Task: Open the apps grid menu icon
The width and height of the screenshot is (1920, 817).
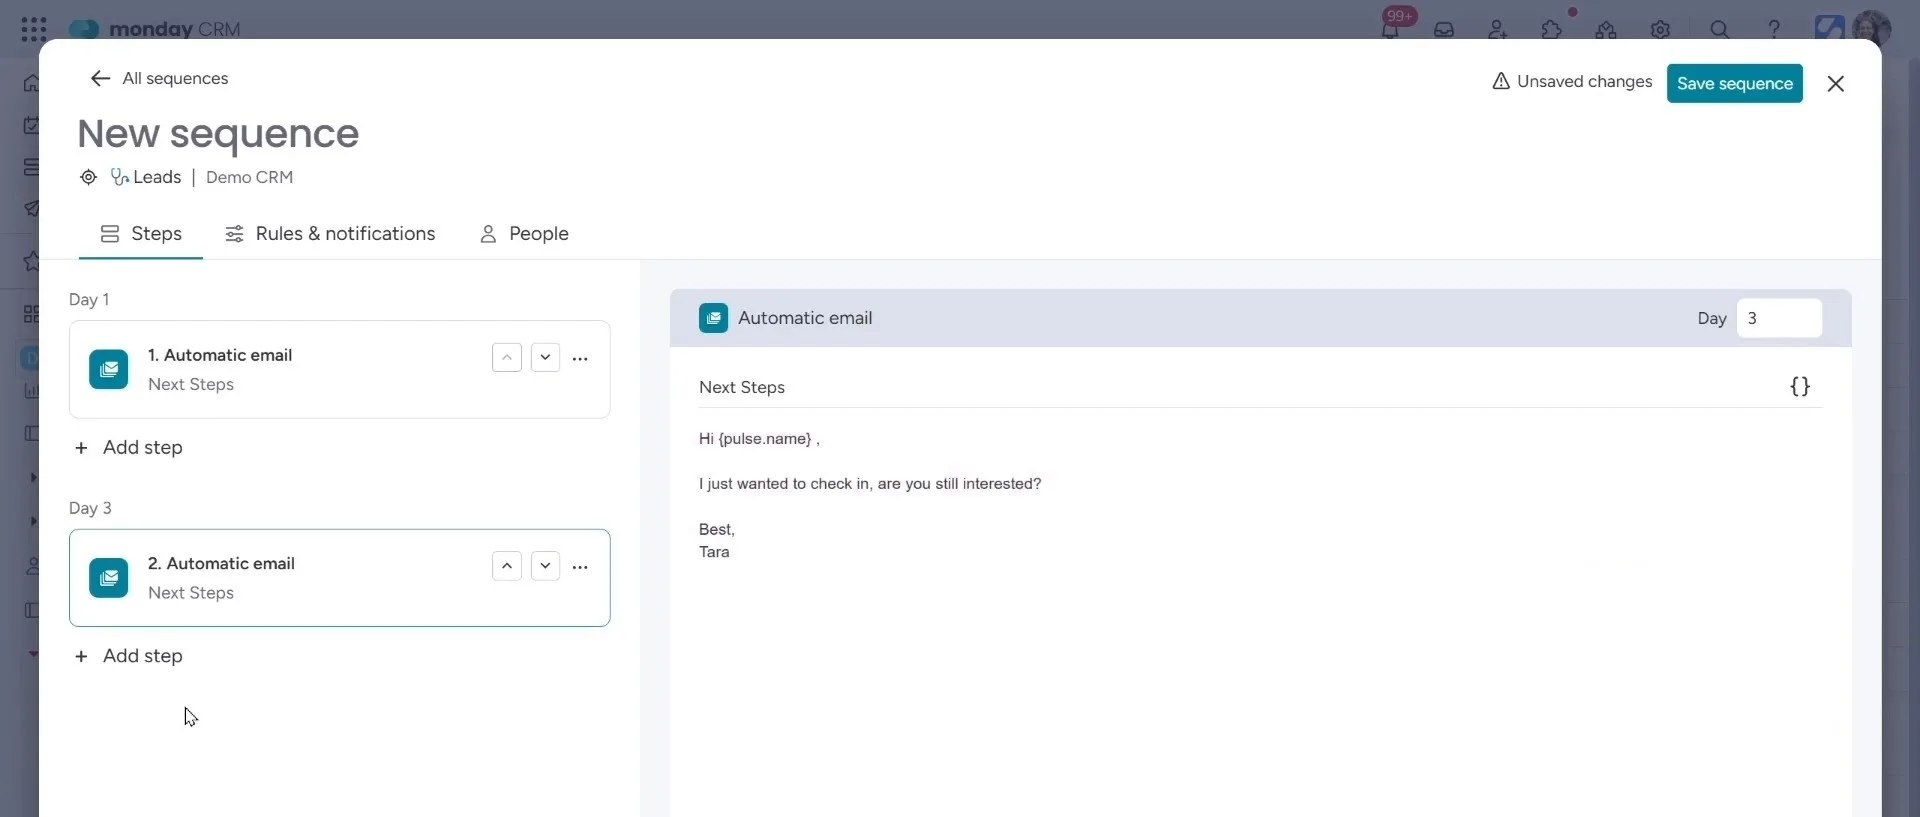Action: pyautogui.click(x=33, y=29)
